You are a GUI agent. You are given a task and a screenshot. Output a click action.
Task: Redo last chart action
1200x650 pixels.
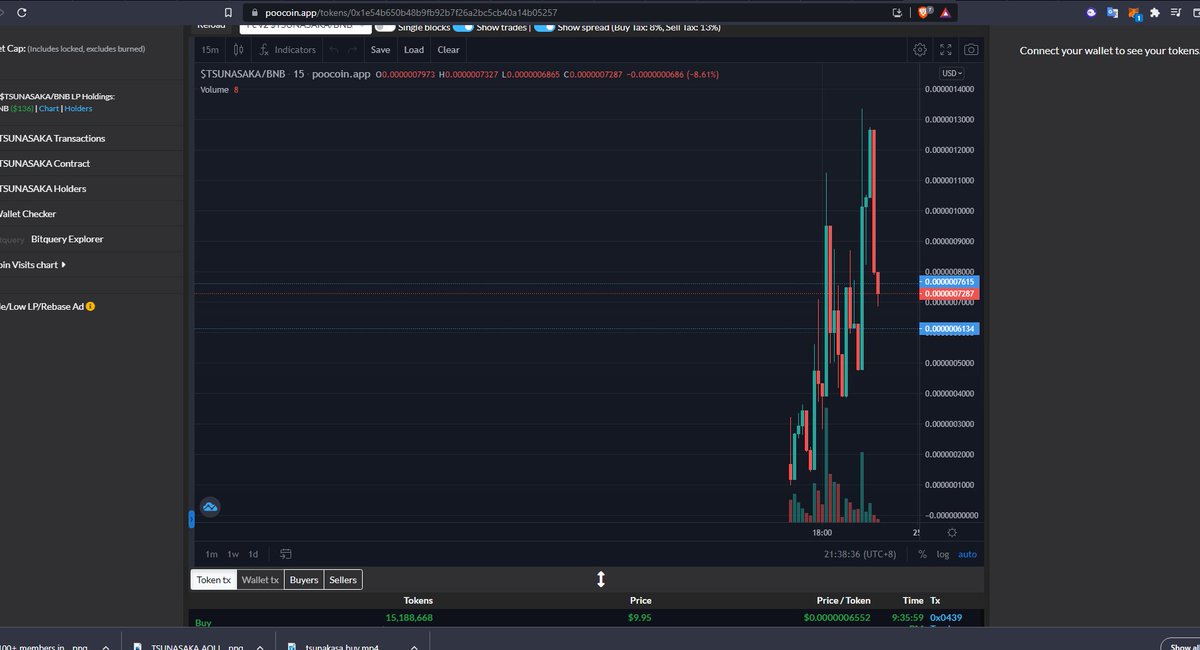(x=352, y=49)
